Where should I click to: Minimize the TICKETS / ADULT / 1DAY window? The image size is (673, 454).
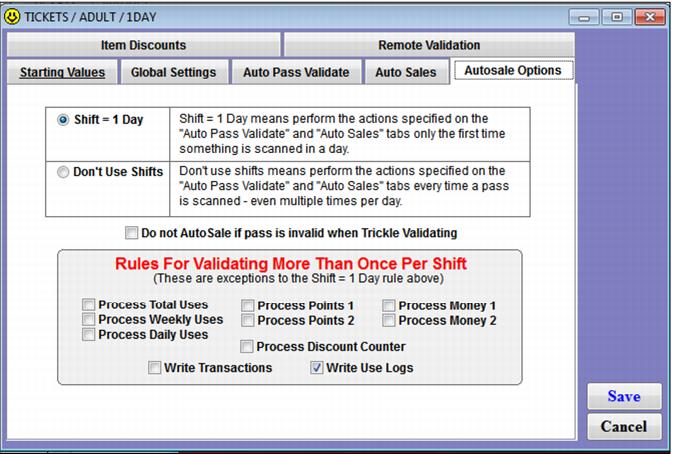(584, 17)
